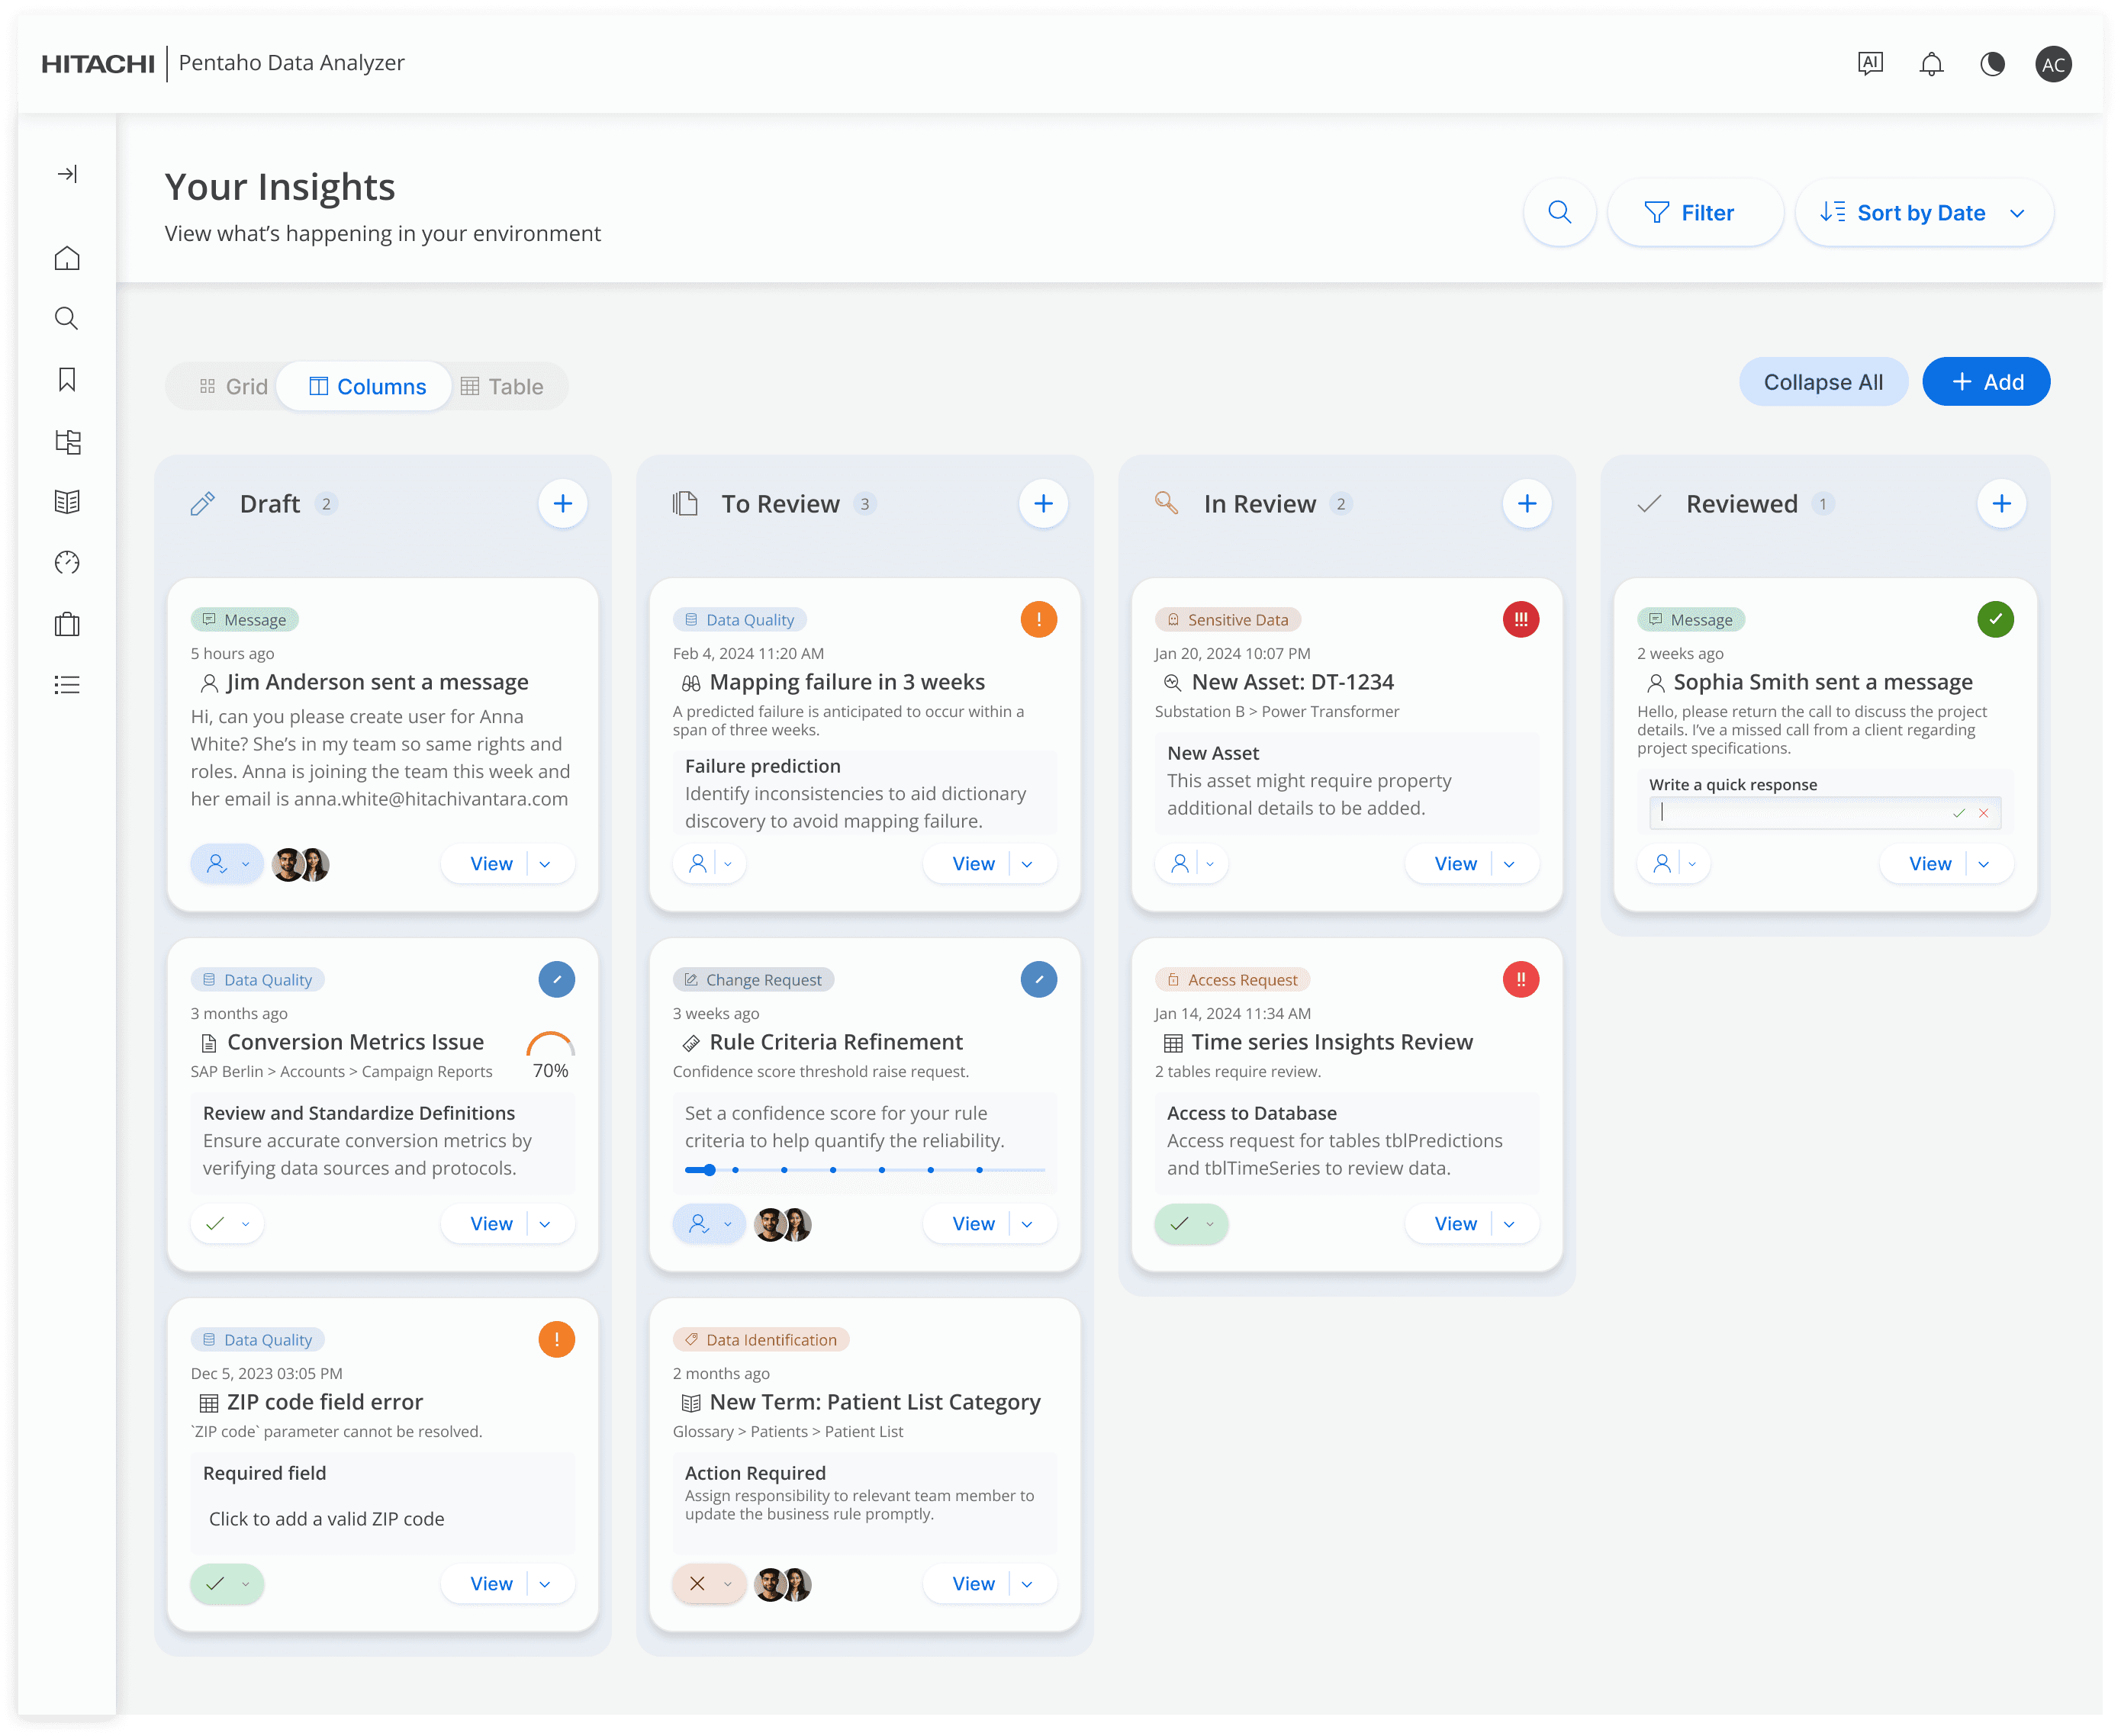2121x1736 pixels.
Task: Add a card to the Draft column
Action: [x=562, y=503]
